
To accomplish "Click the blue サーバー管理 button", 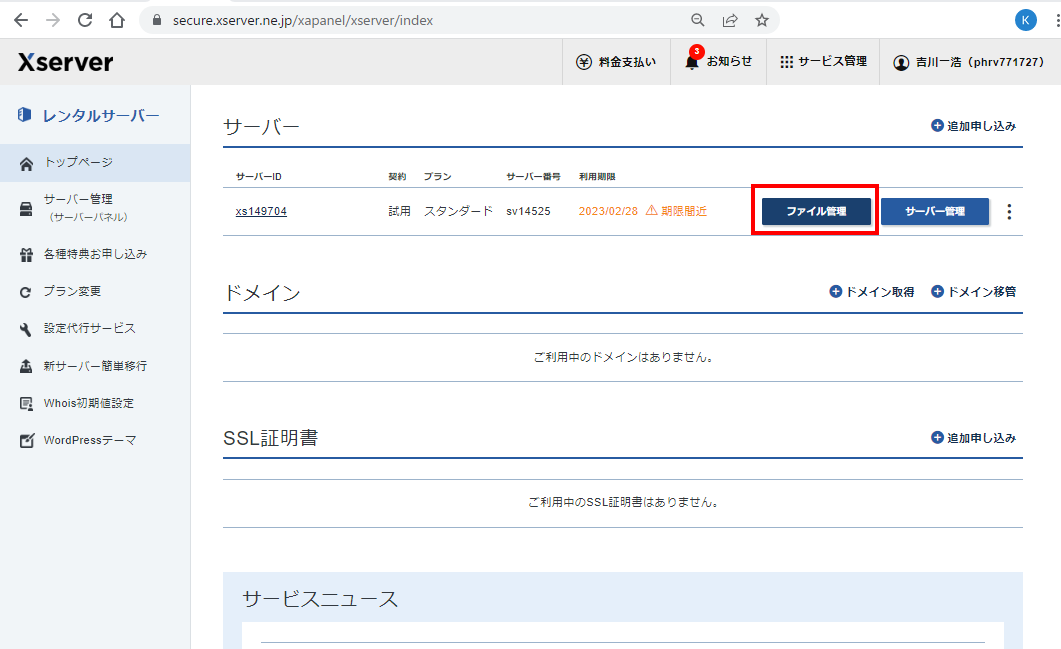I will (x=934, y=211).
